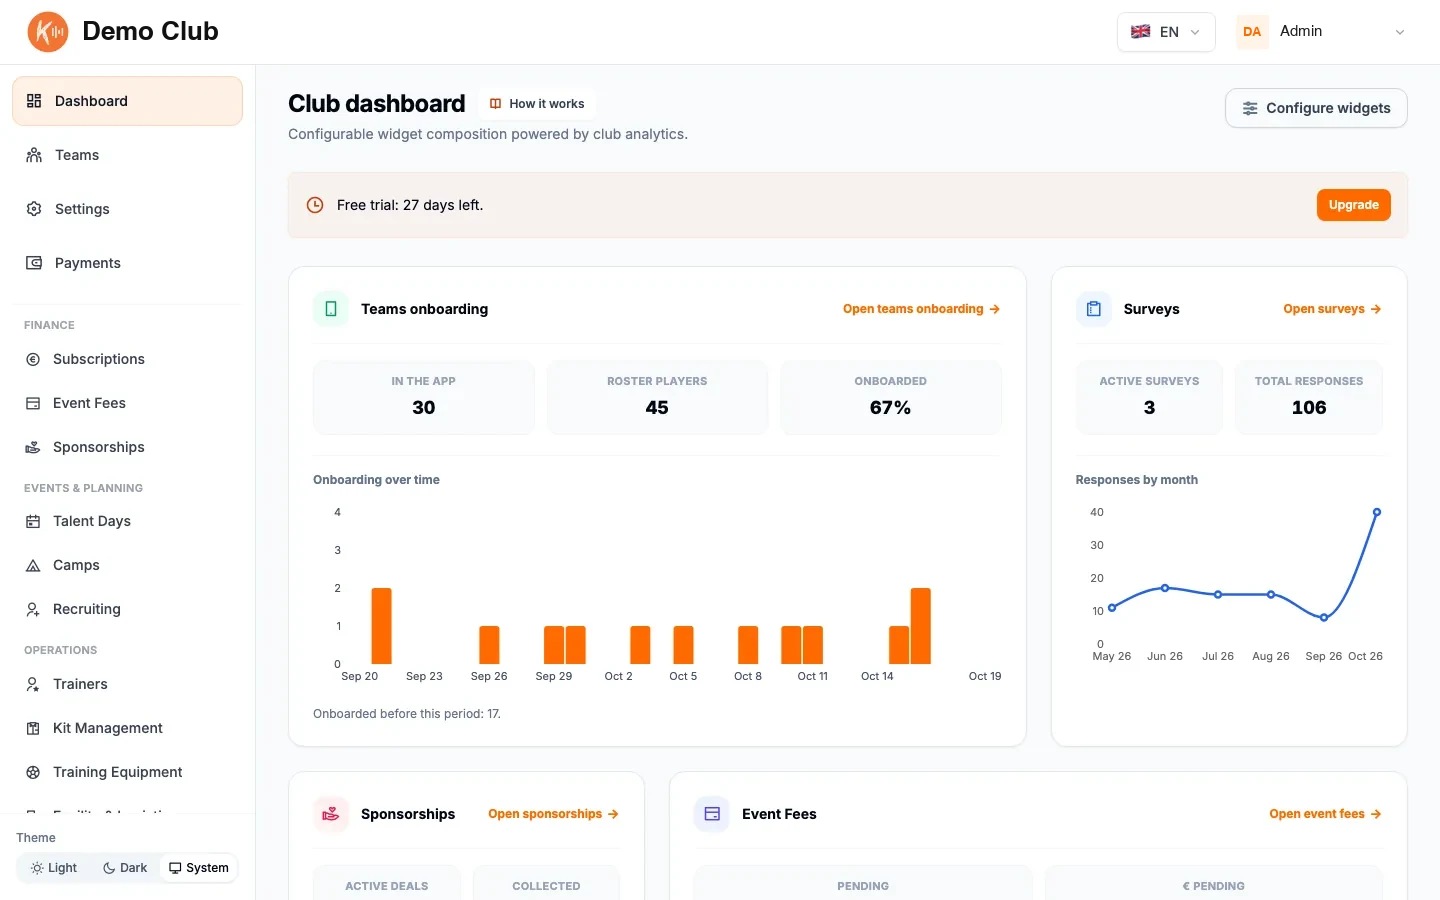Screen dimensions: 1440x900
Task: Click the Training Equipment ball icon
Action: [x=33, y=772]
